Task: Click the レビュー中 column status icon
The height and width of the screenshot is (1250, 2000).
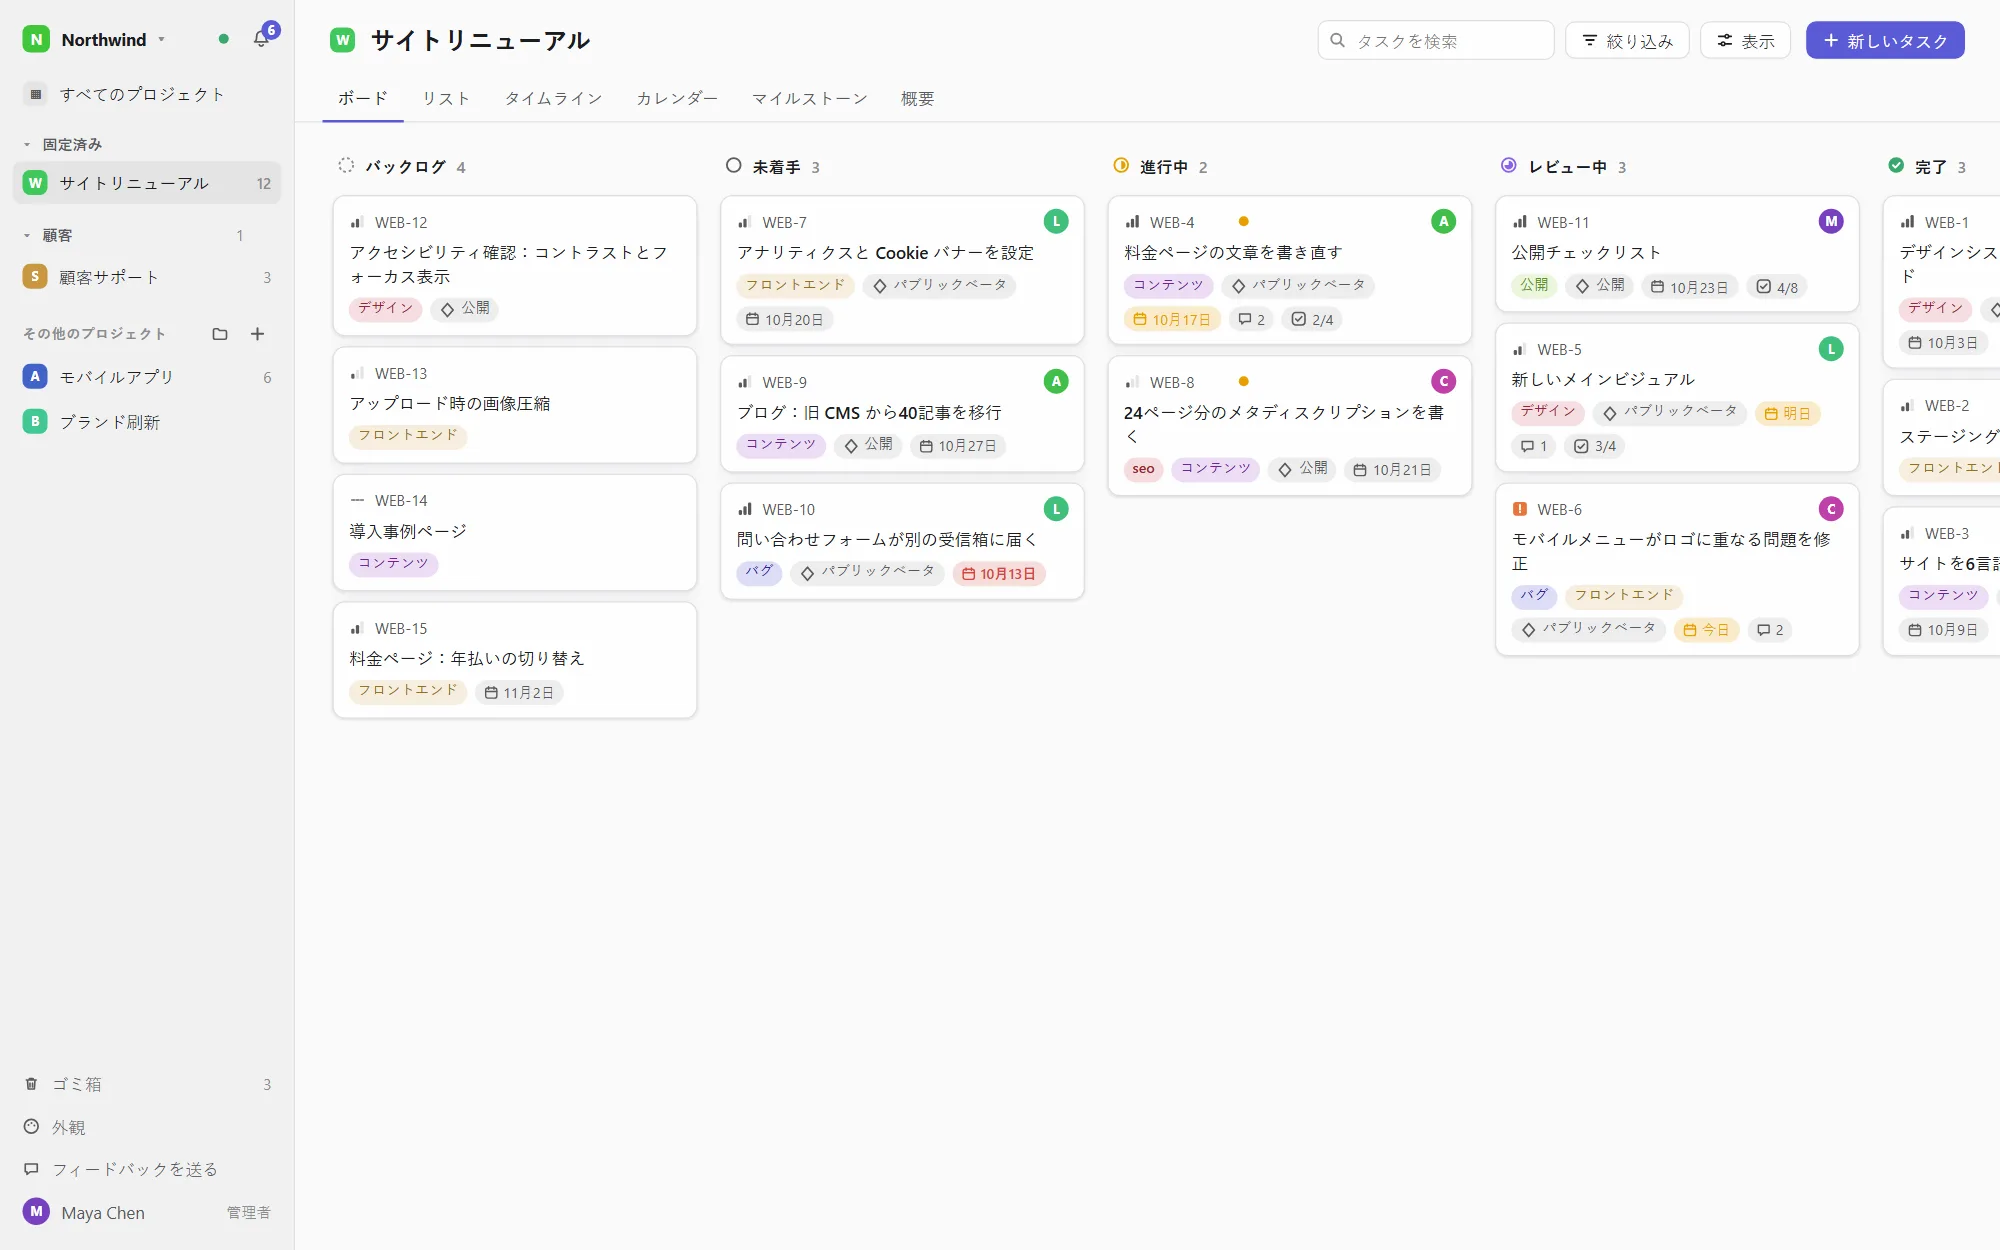Action: click(1508, 166)
